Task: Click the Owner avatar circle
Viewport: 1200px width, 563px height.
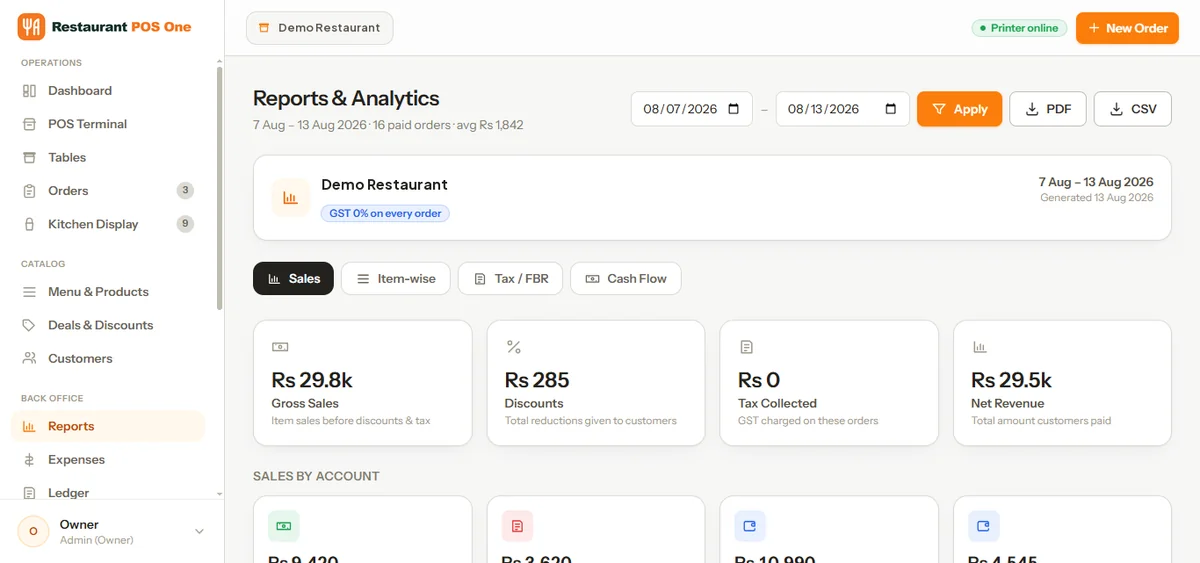Action: (x=33, y=532)
